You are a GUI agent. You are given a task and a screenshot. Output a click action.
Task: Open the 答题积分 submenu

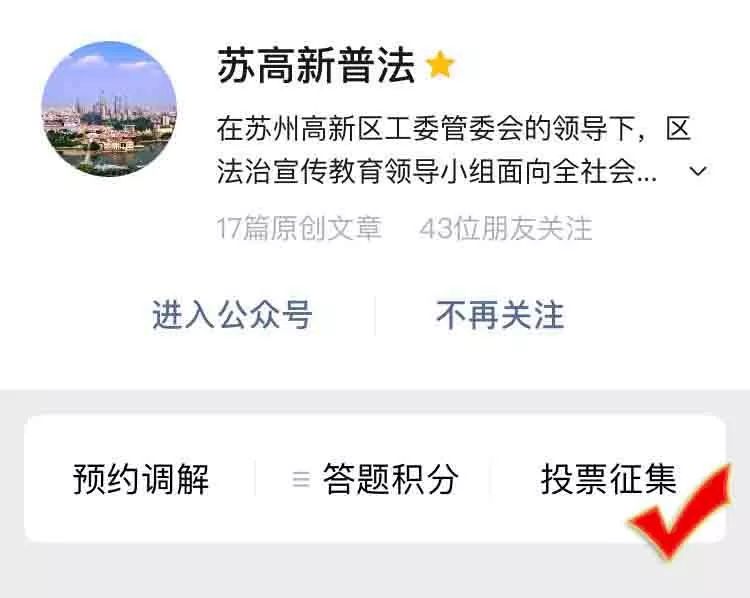391,479
